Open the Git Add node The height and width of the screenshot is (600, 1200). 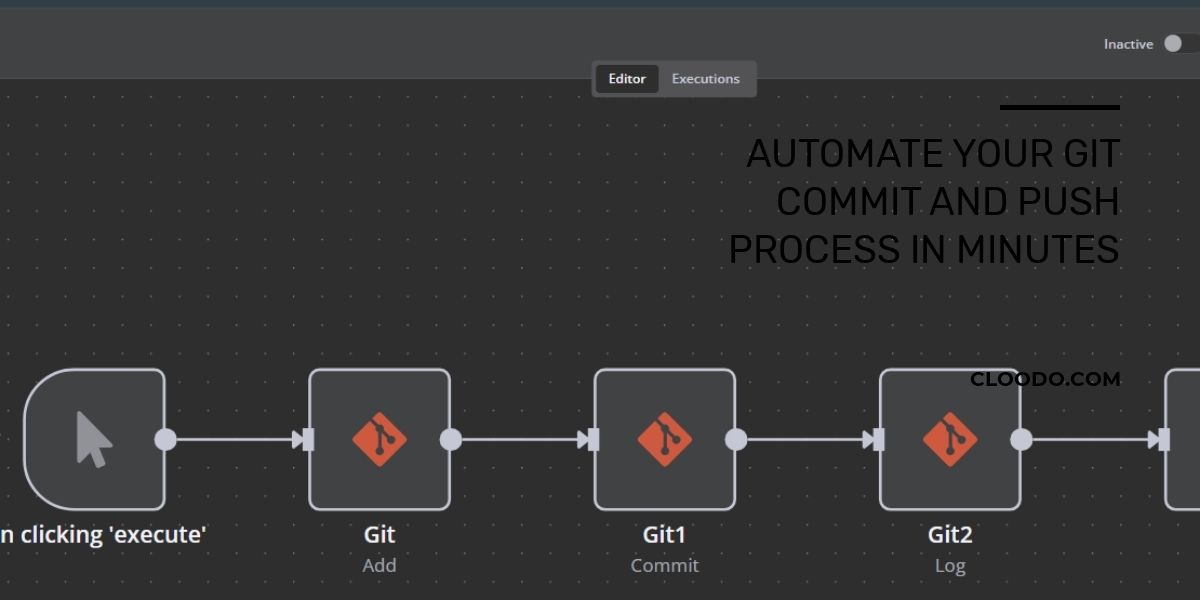pyautogui.click(x=379, y=439)
